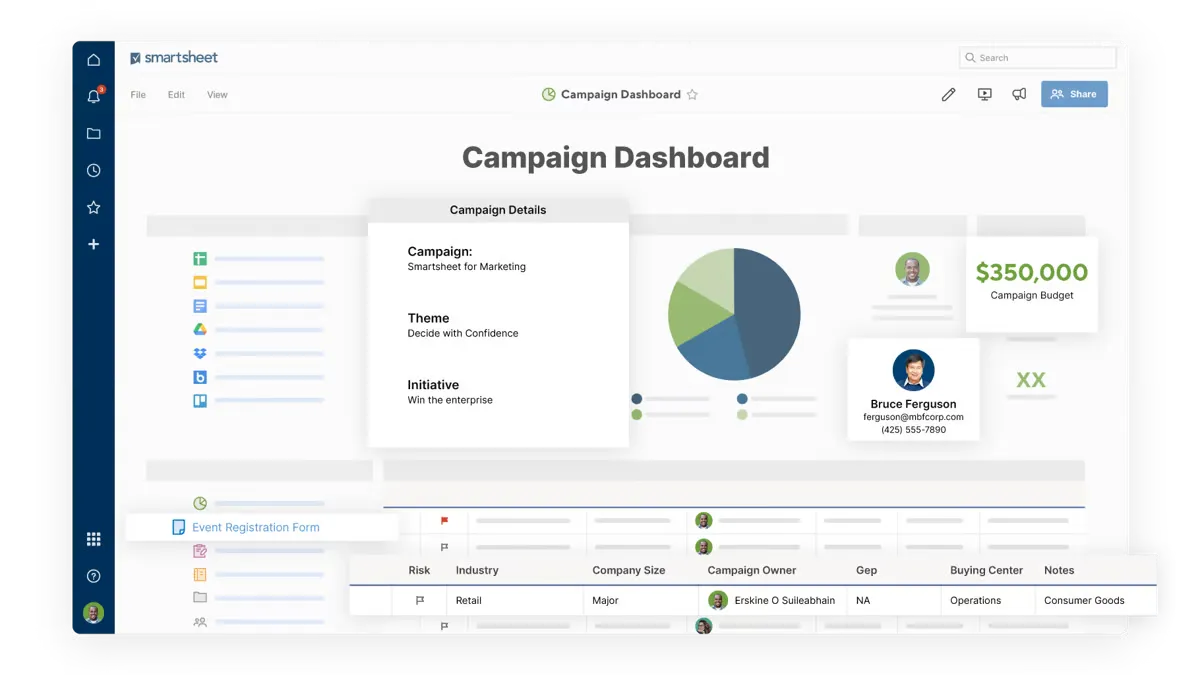Open the blue 'b' shortcut icon
This screenshot has height=675, width=1200.
pos(199,377)
